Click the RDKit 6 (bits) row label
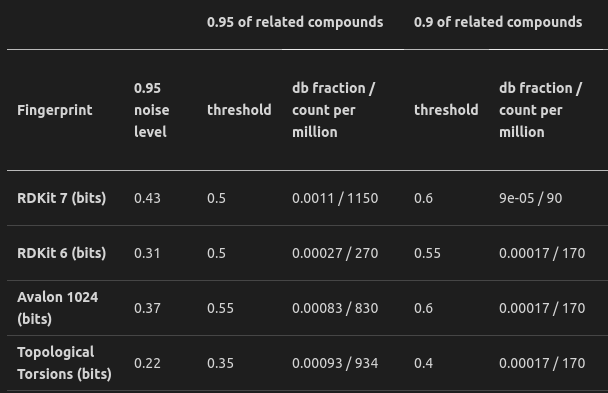Image resolution: width=608 pixels, height=393 pixels. [x=62, y=253]
